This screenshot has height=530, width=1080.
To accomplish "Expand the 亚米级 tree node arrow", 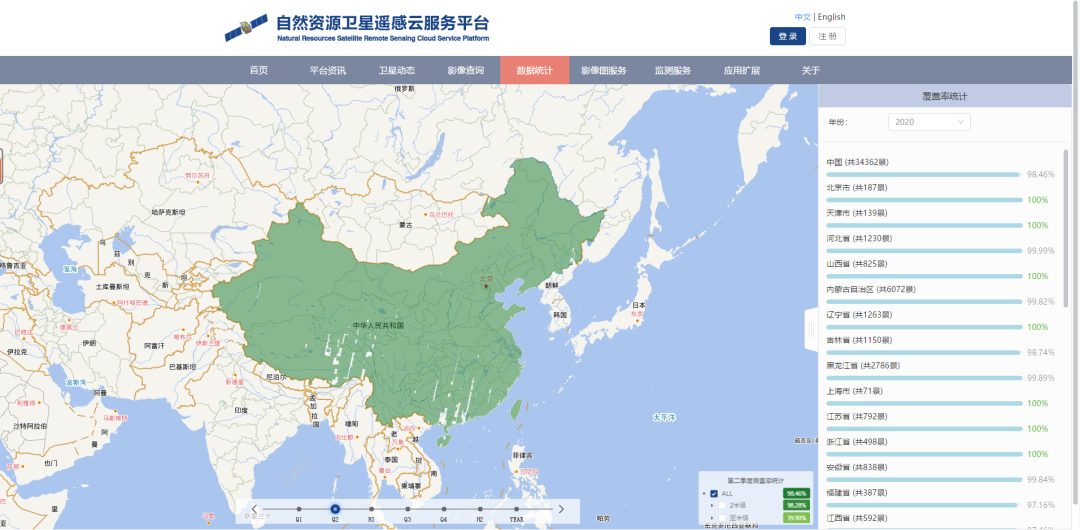I will point(712,518).
